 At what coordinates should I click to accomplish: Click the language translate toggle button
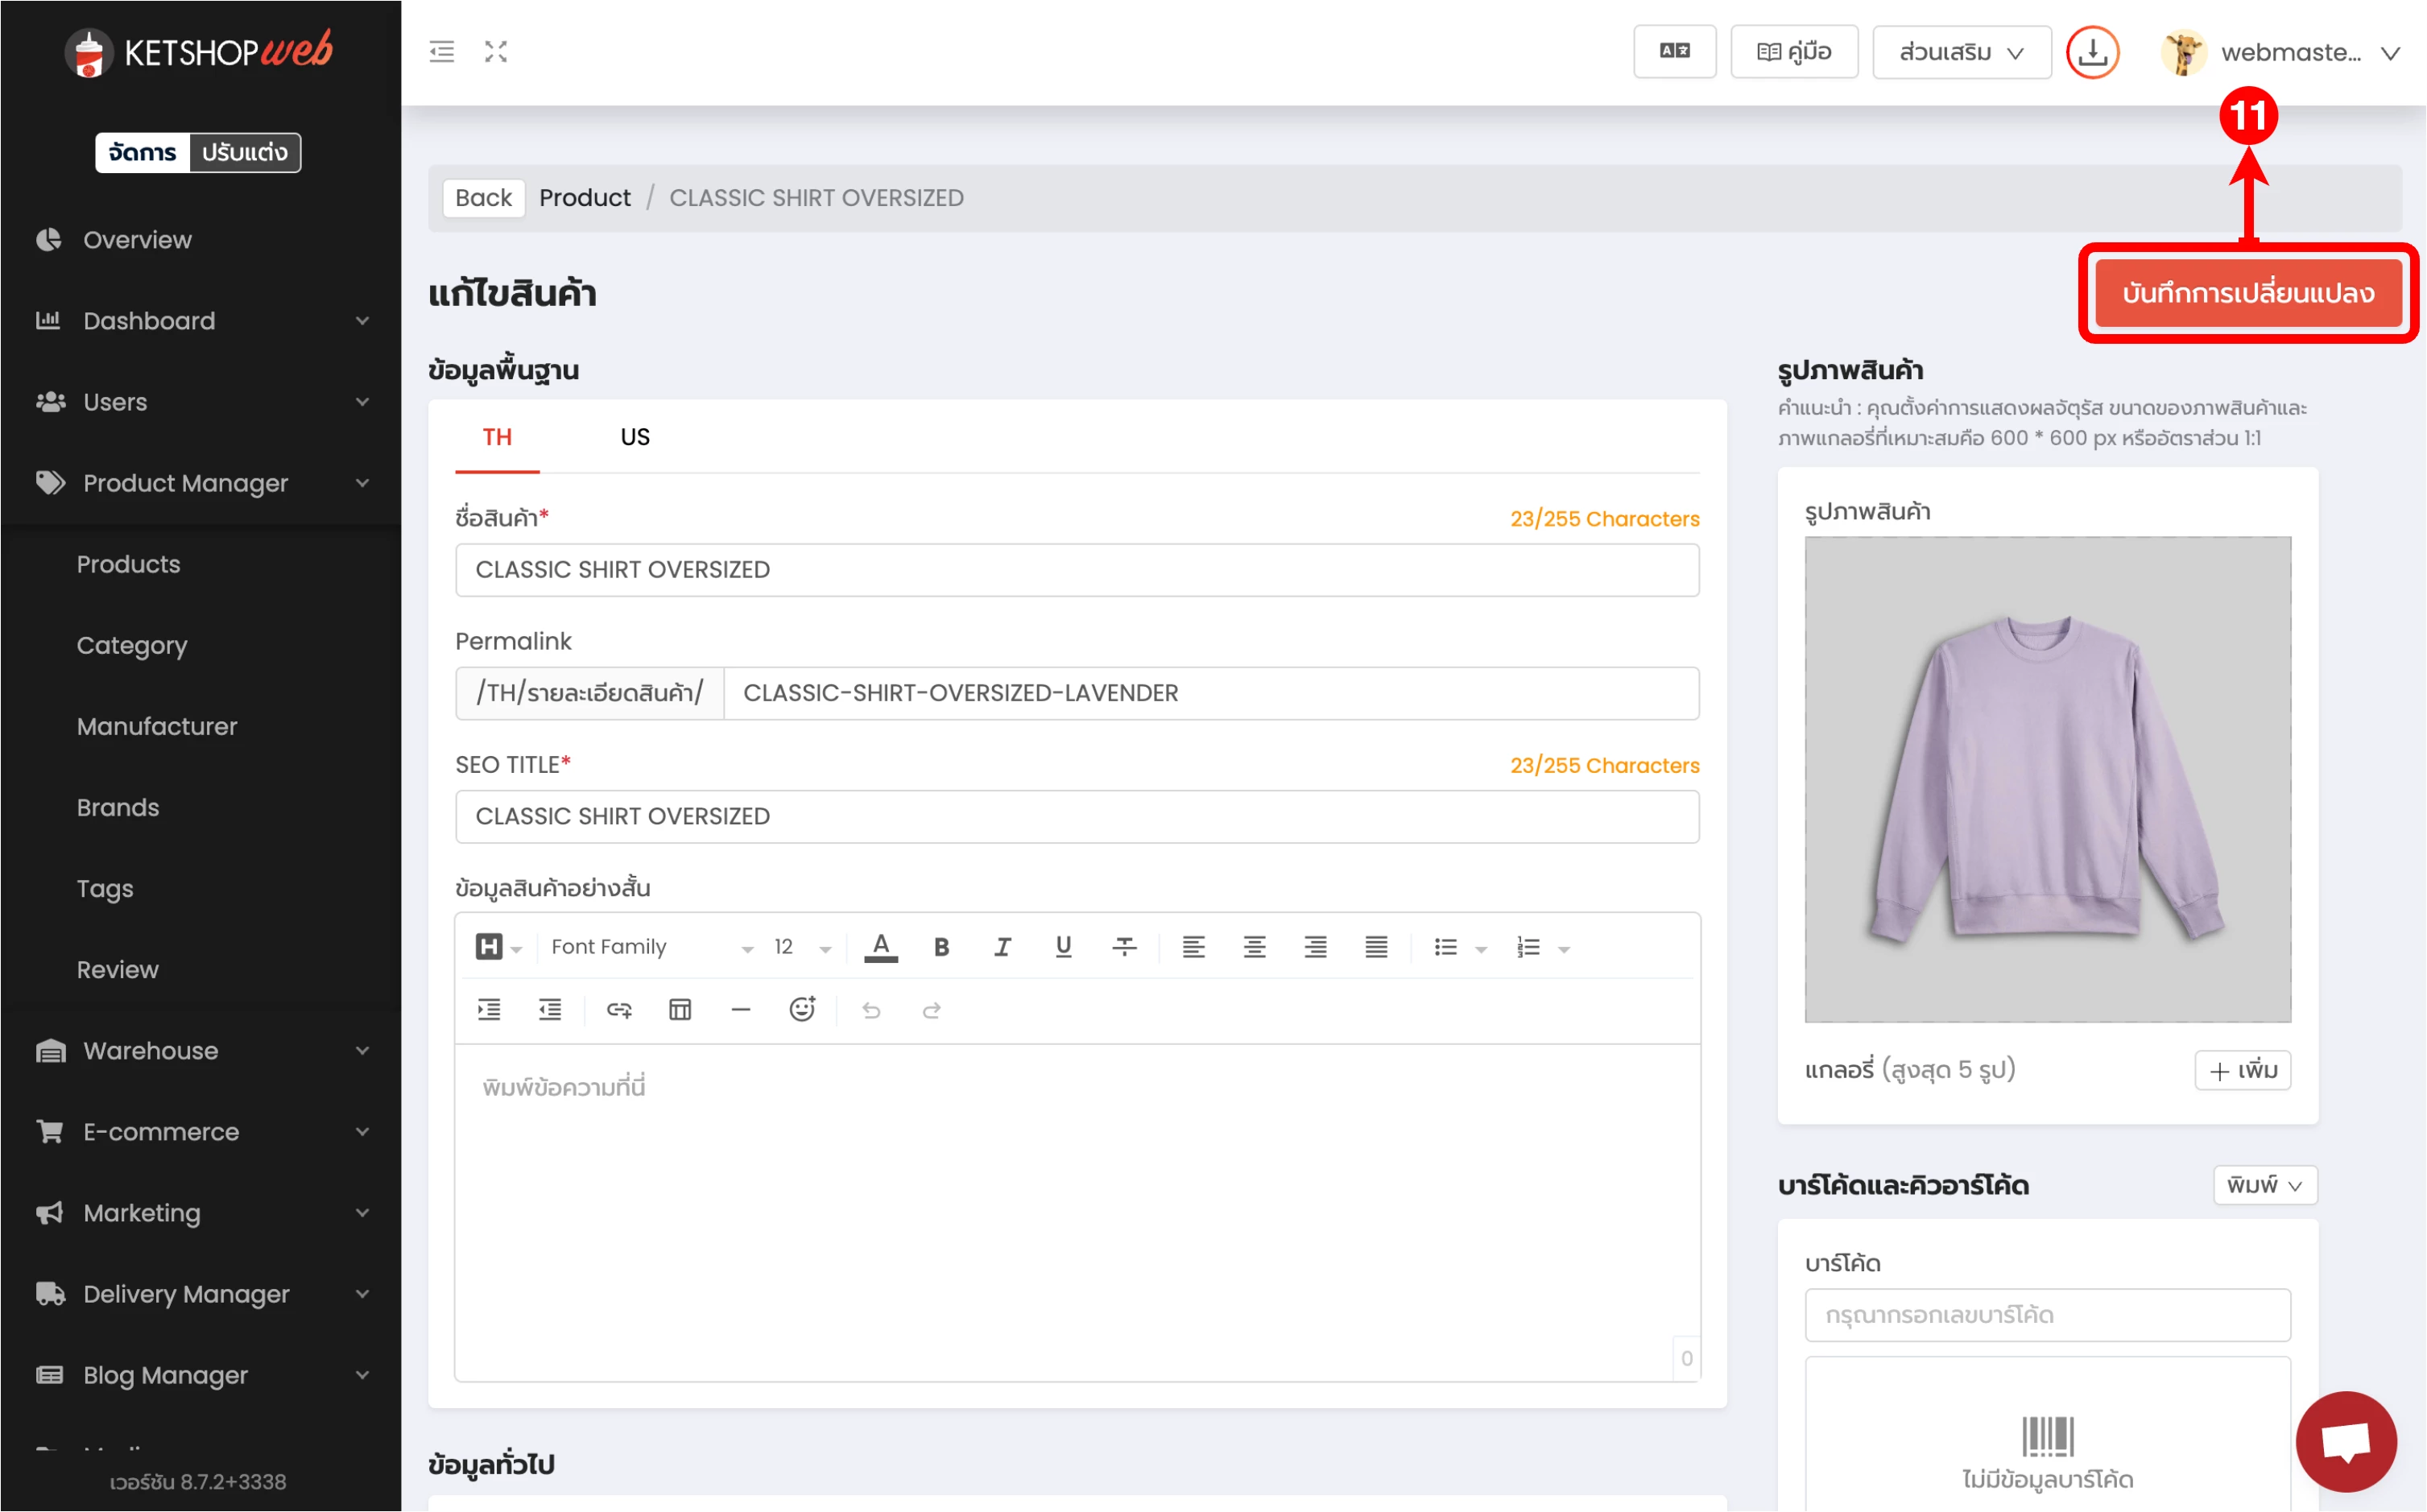tap(1674, 52)
